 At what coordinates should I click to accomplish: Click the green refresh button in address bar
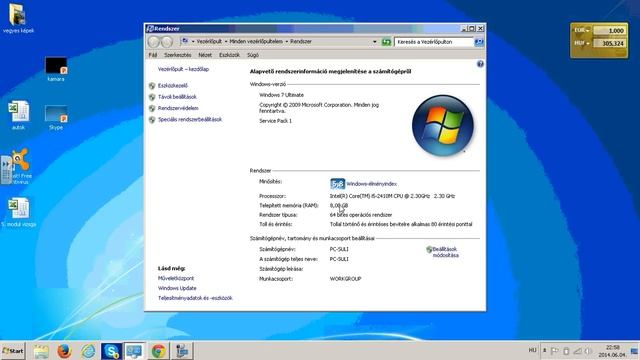(386, 42)
